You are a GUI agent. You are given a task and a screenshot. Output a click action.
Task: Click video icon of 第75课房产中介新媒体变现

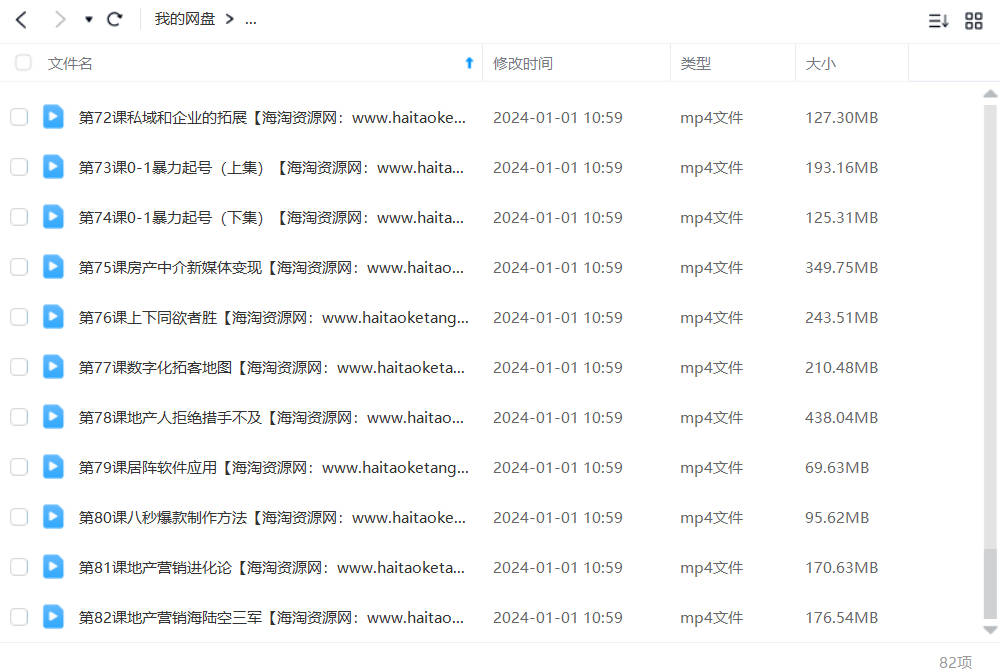53,267
